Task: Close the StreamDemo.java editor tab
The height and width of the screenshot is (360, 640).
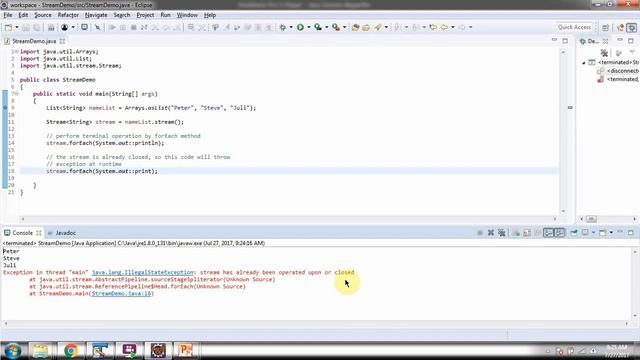Action: point(62,41)
